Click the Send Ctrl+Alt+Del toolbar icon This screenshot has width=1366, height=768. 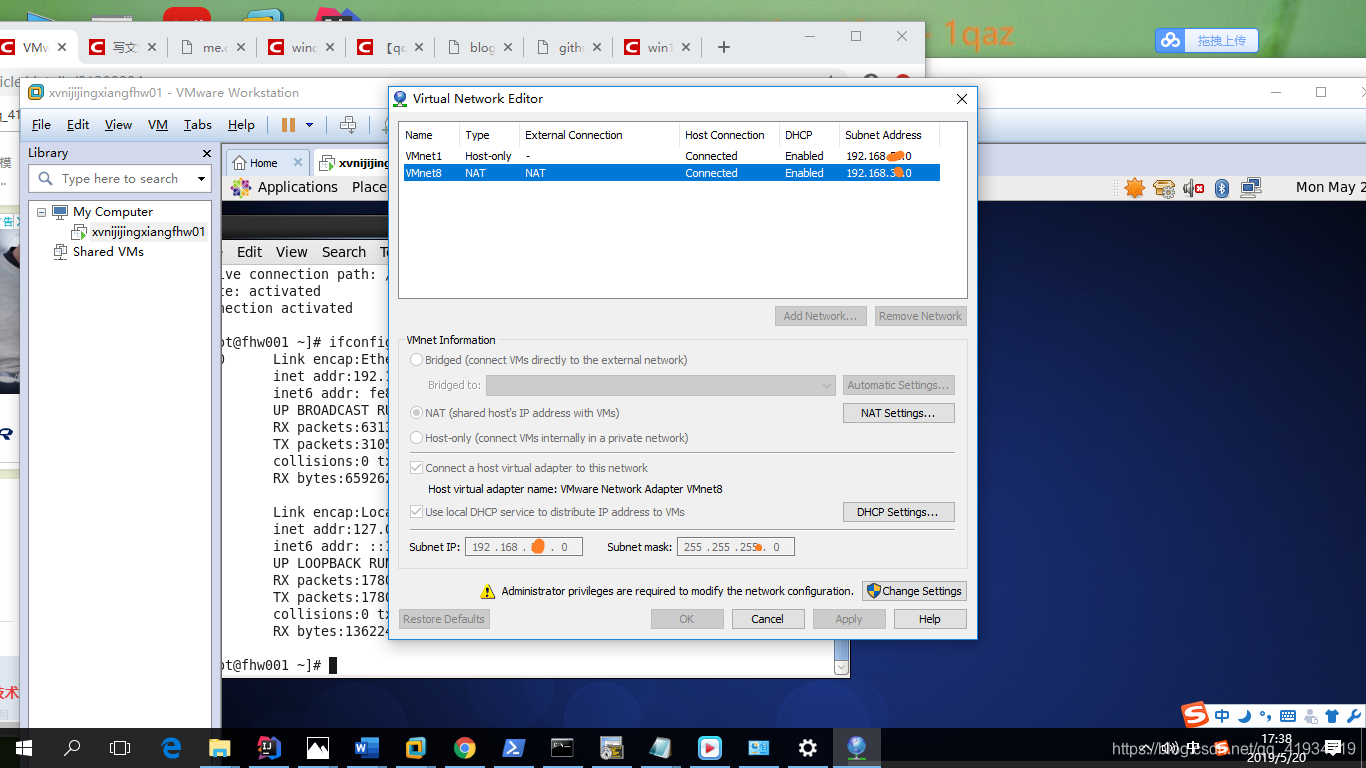348,125
